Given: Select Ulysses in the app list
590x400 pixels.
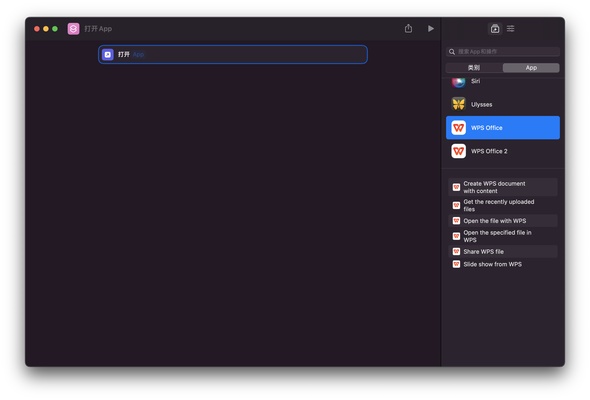Looking at the screenshot, I should 503,104.
